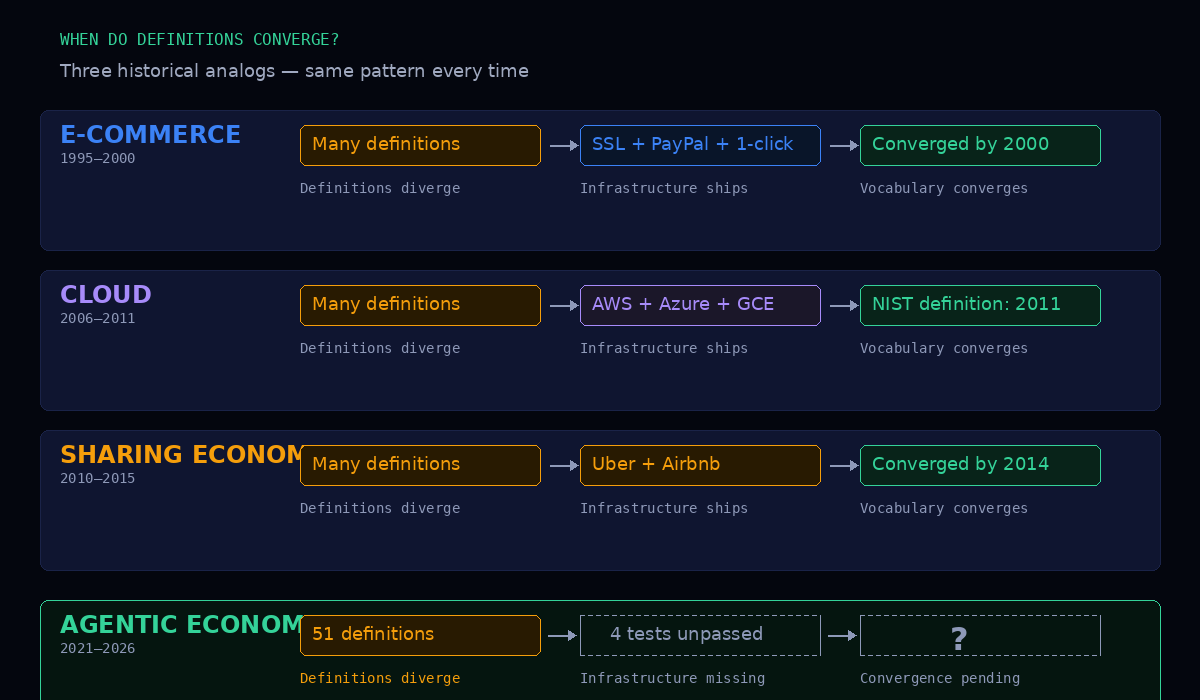Click the '51 definitions' box

[420, 635]
